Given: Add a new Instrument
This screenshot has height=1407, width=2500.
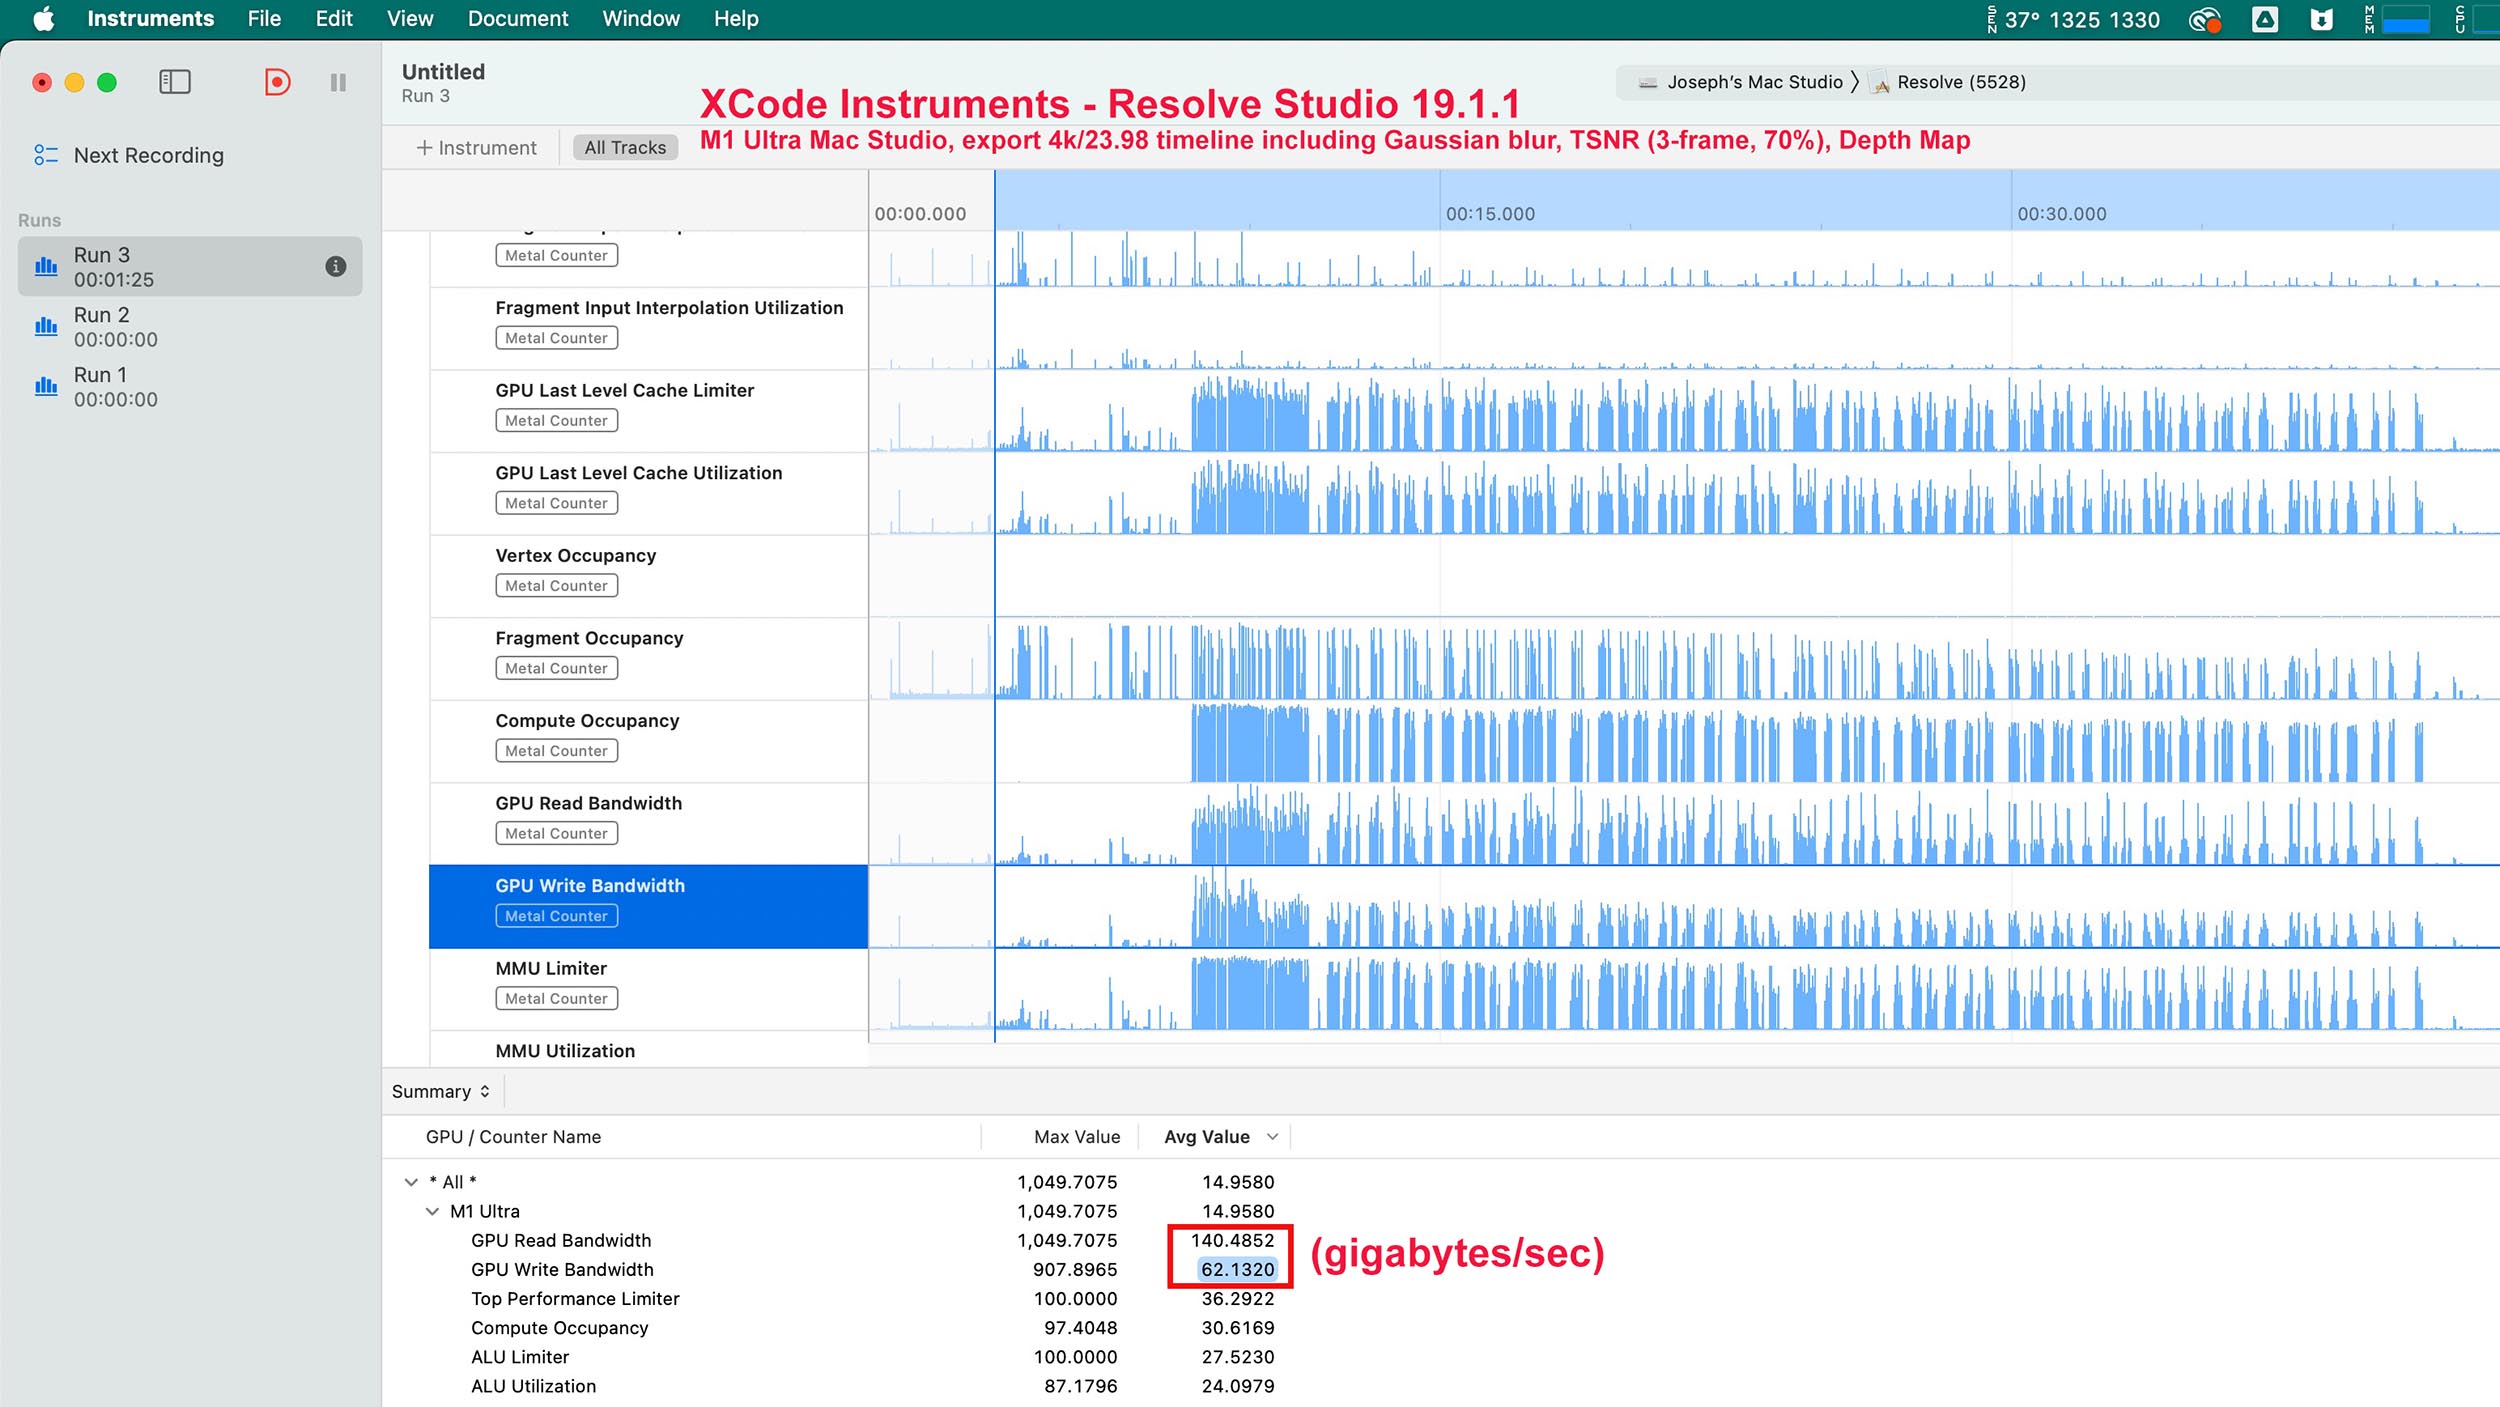Looking at the screenshot, I should 476,148.
